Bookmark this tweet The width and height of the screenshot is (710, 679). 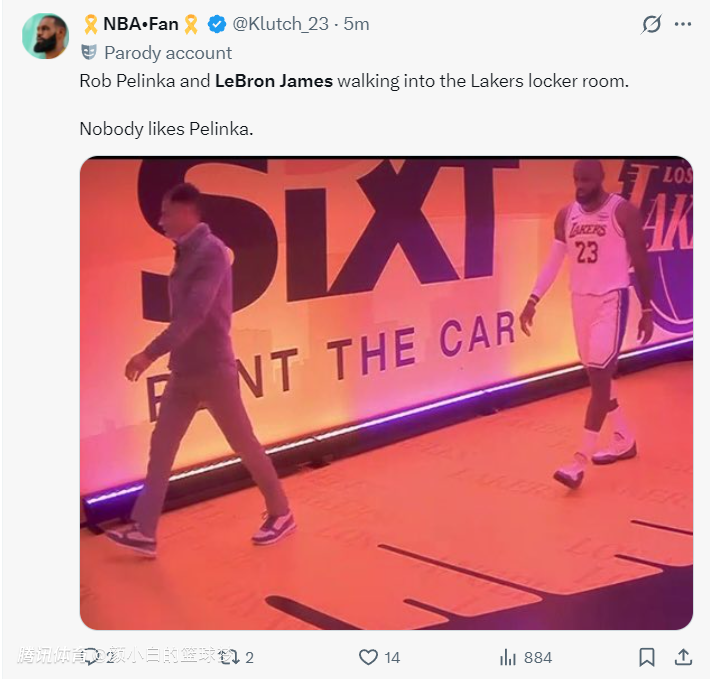[x=647, y=657]
